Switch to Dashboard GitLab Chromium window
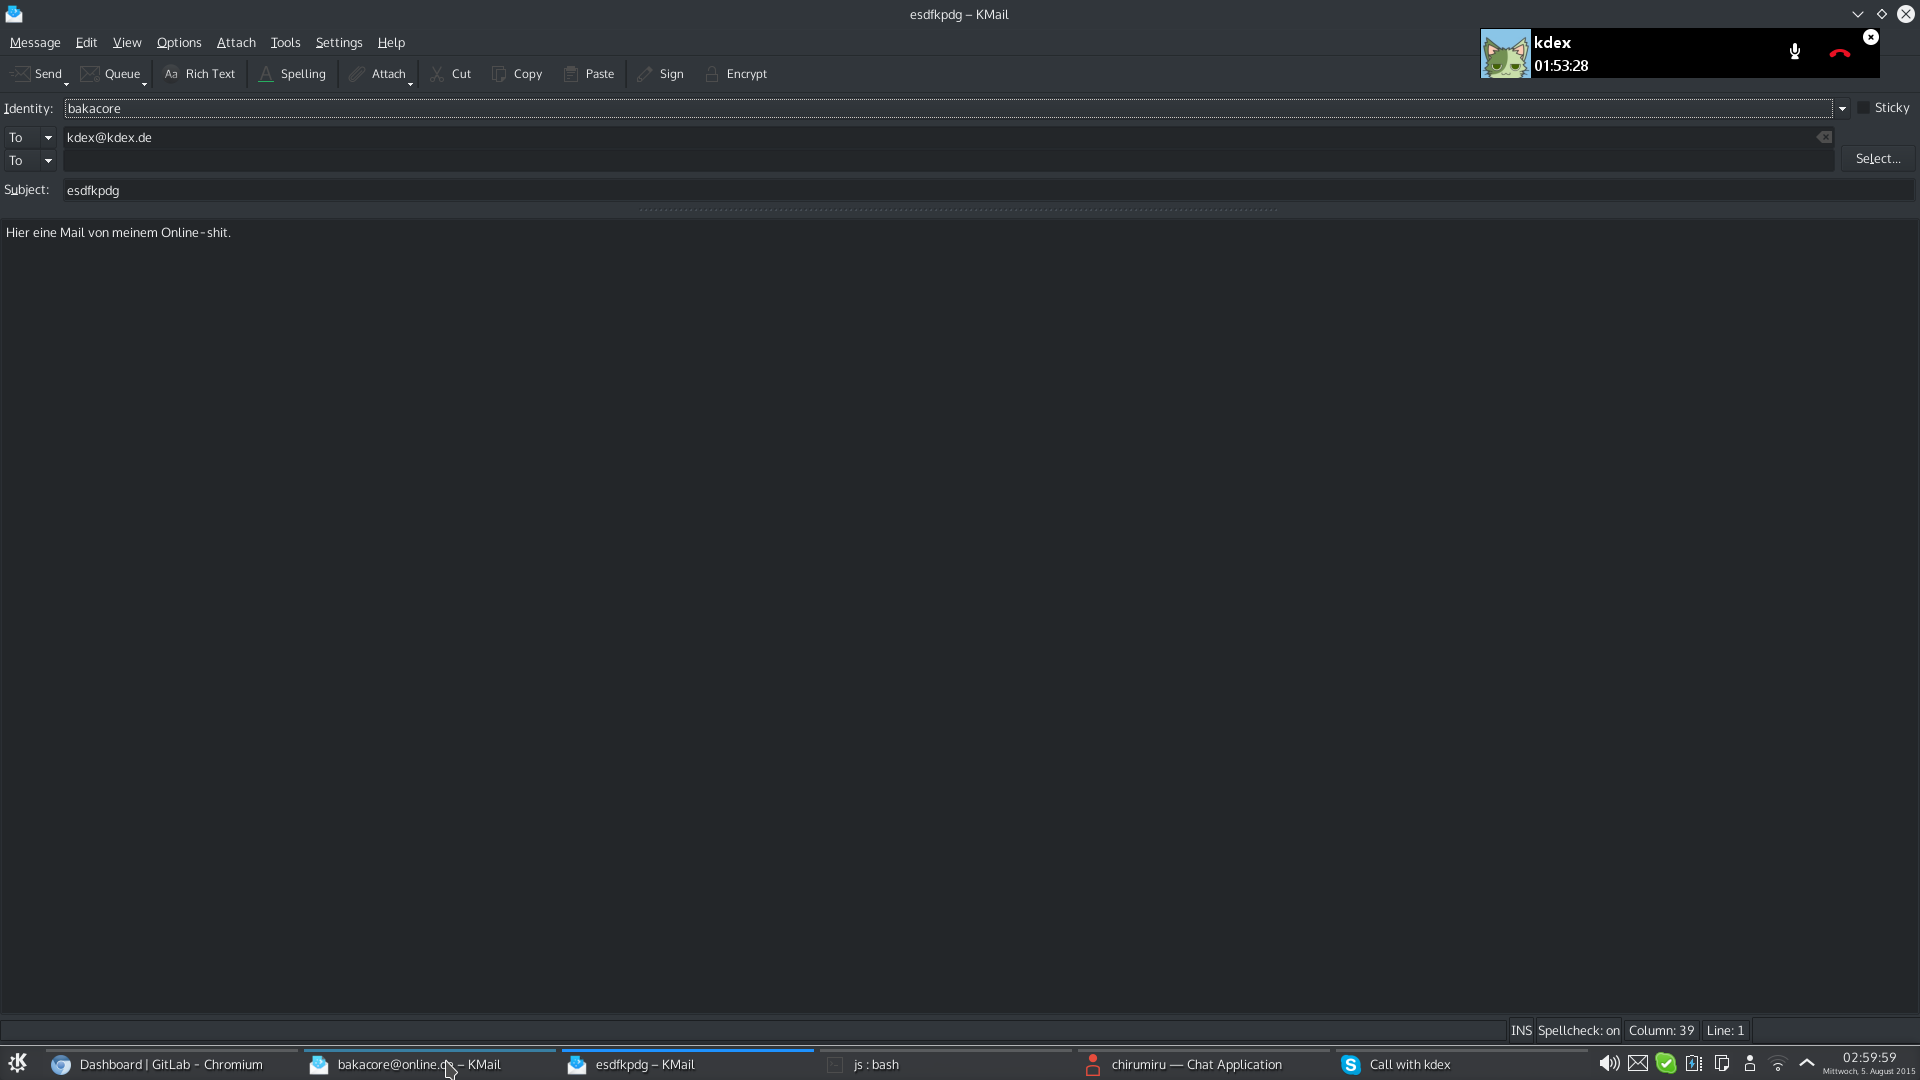1920x1080 pixels. point(170,1065)
